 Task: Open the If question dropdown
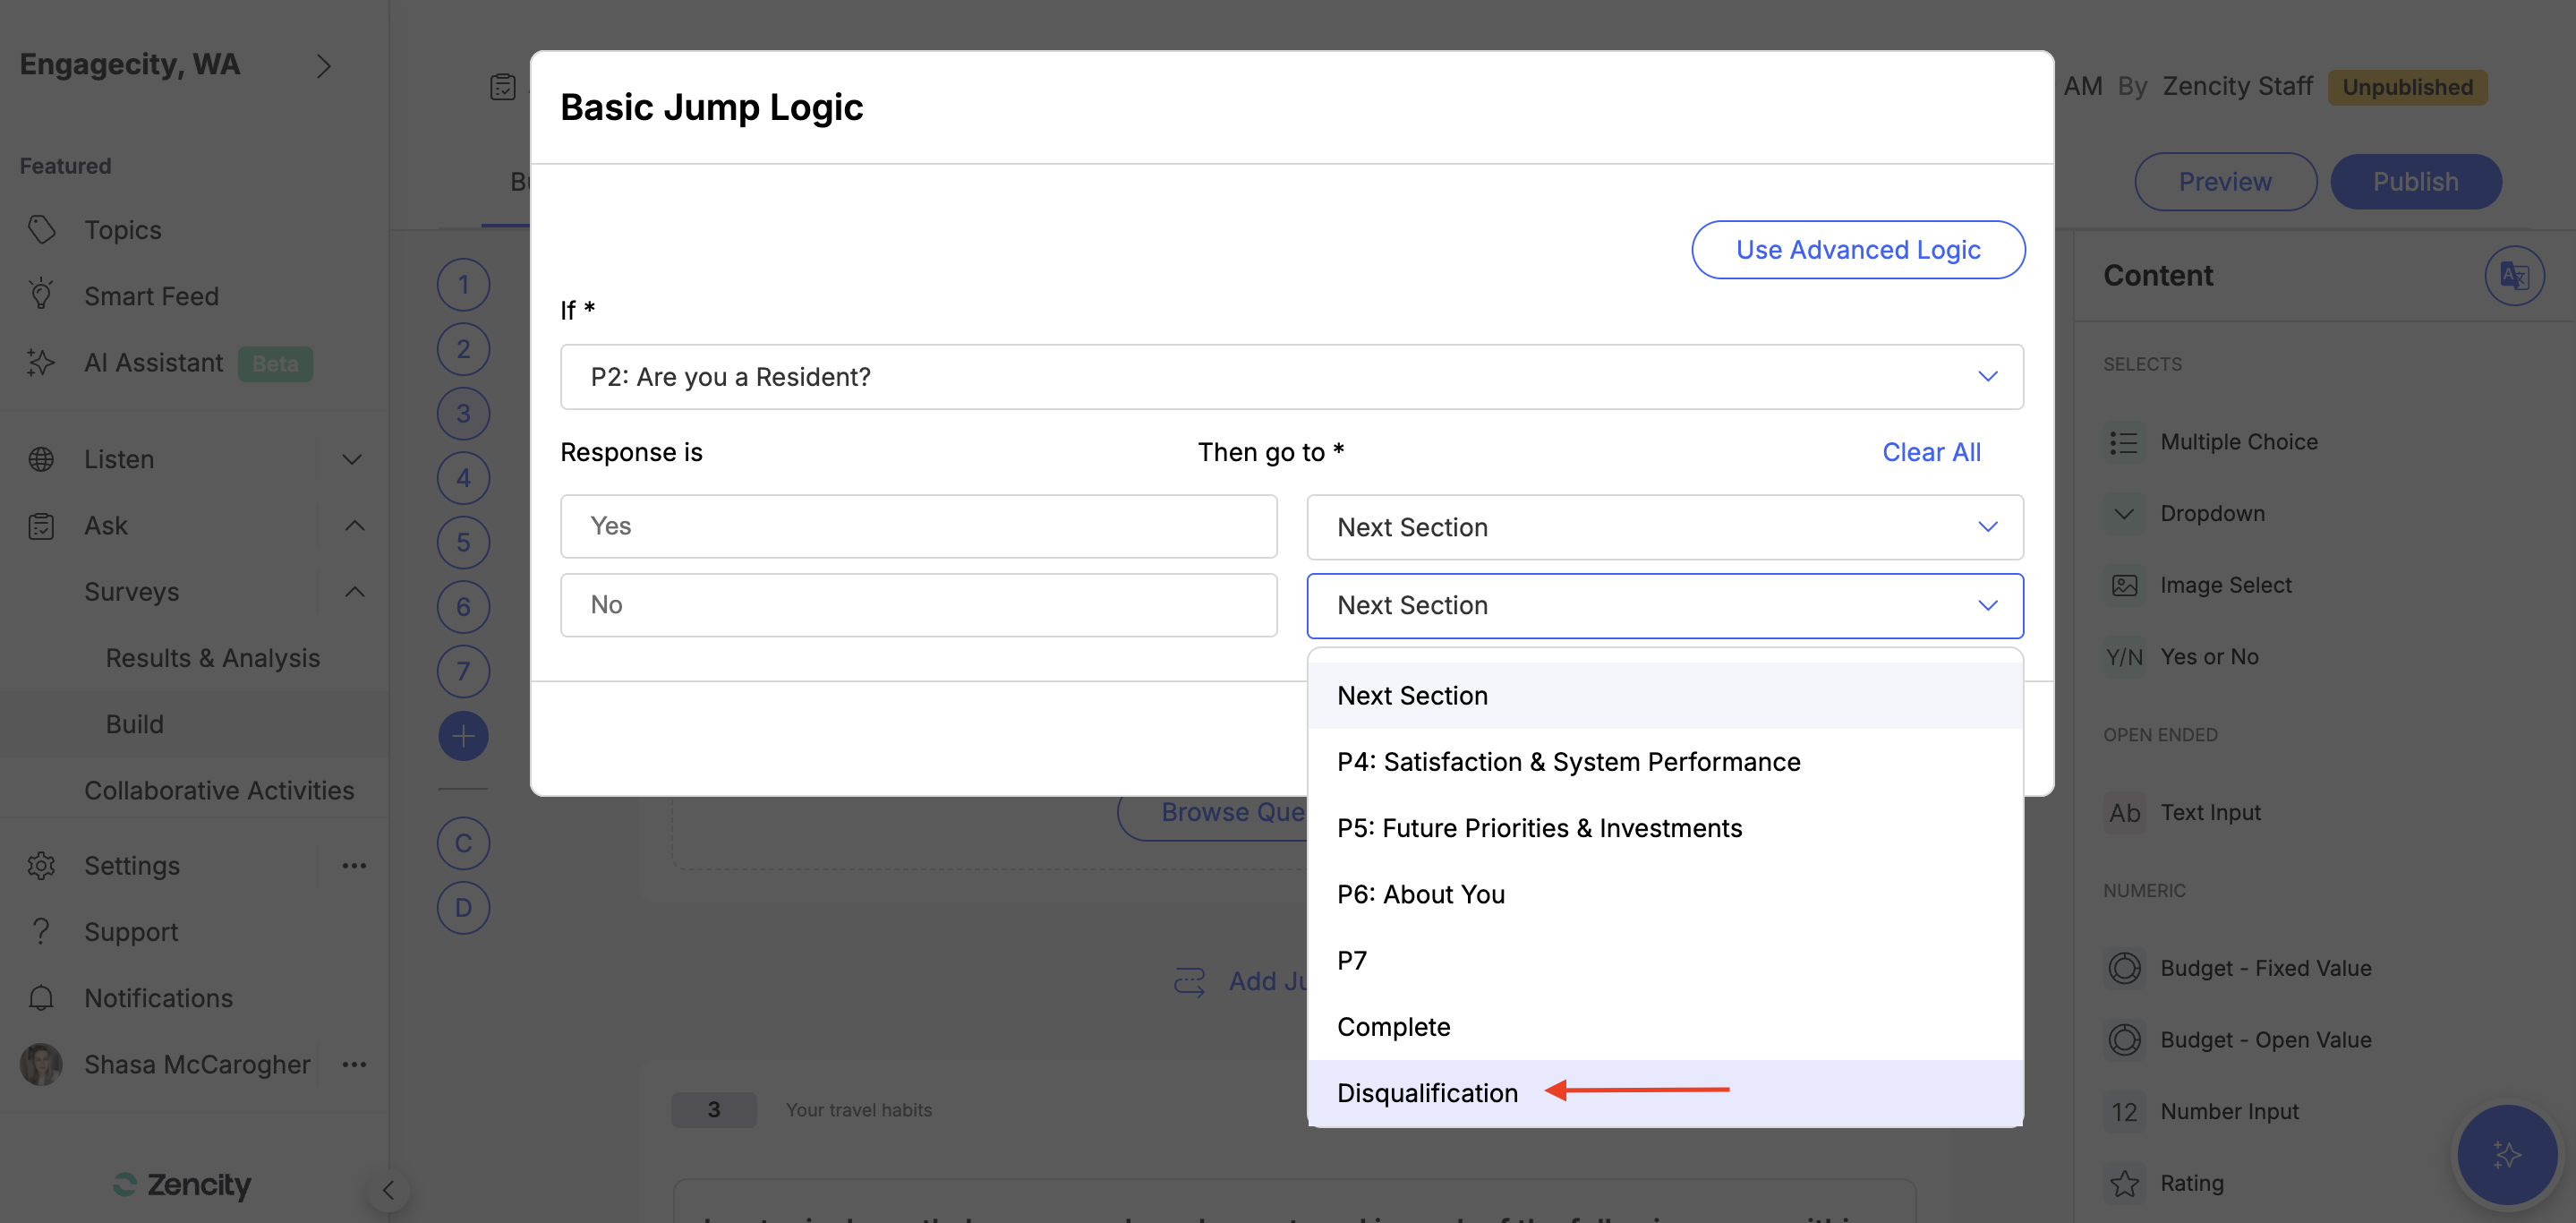pyautogui.click(x=1291, y=377)
